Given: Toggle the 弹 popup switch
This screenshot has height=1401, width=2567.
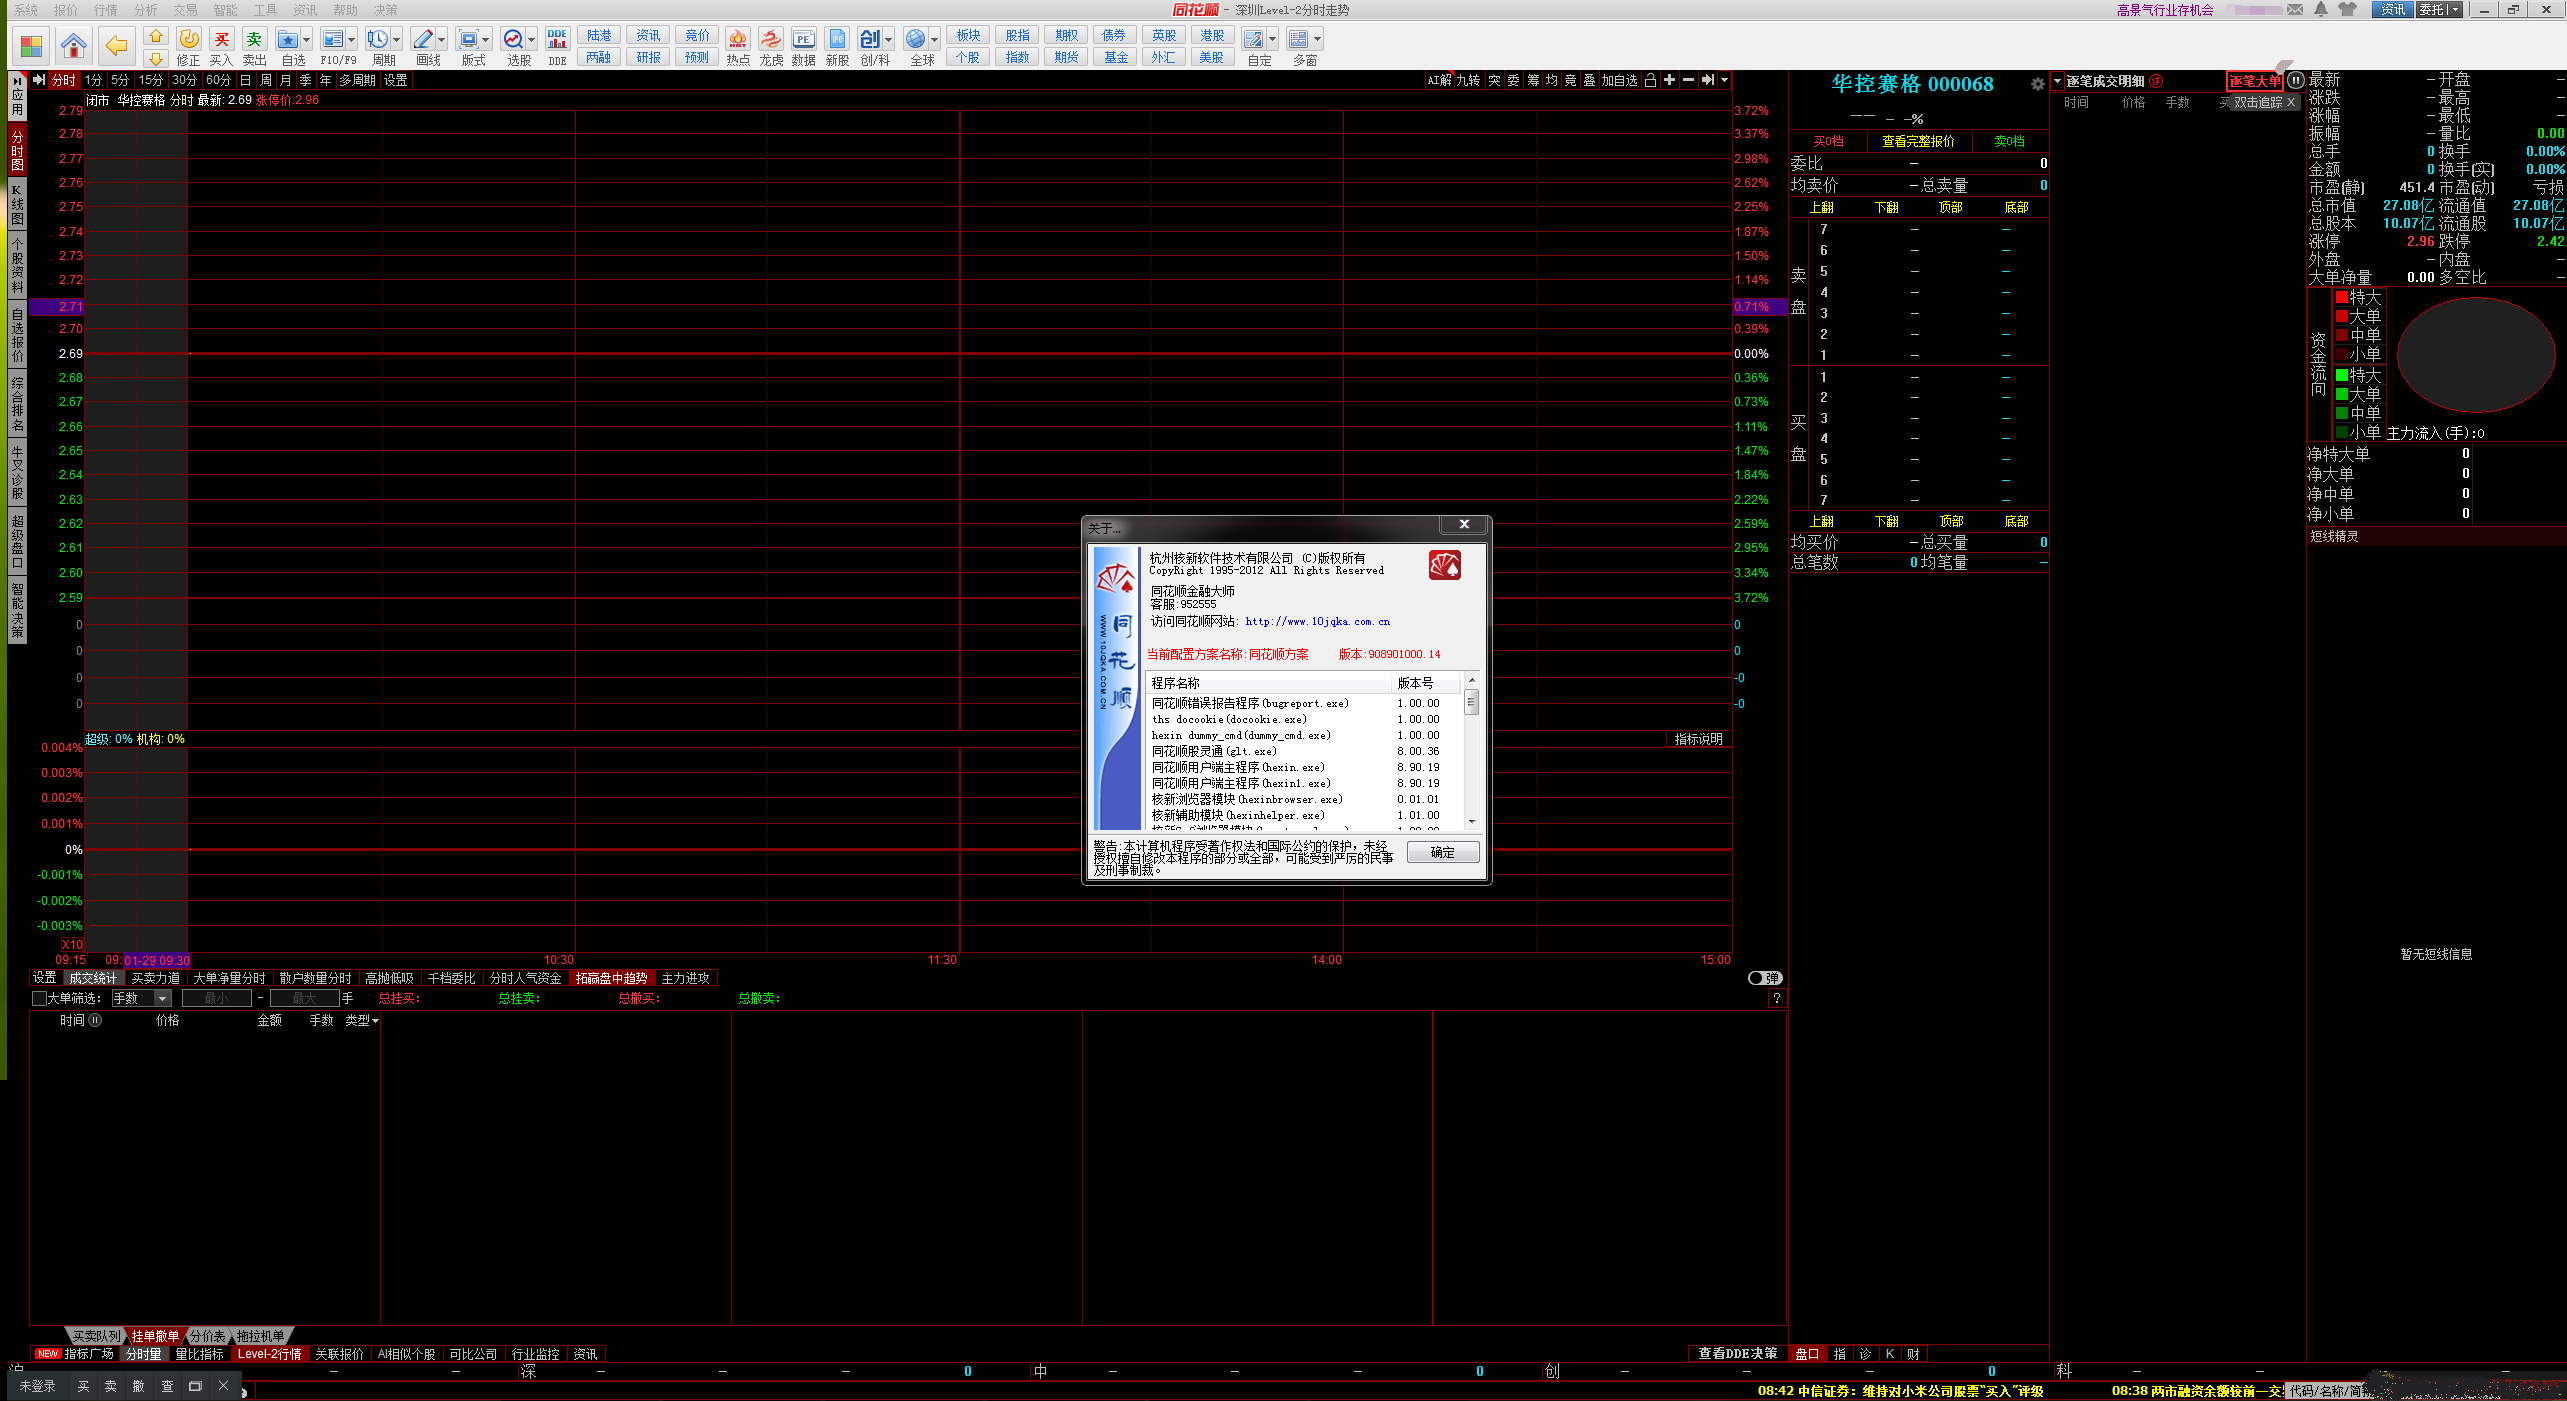Looking at the screenshot, I should point(1765,978).
